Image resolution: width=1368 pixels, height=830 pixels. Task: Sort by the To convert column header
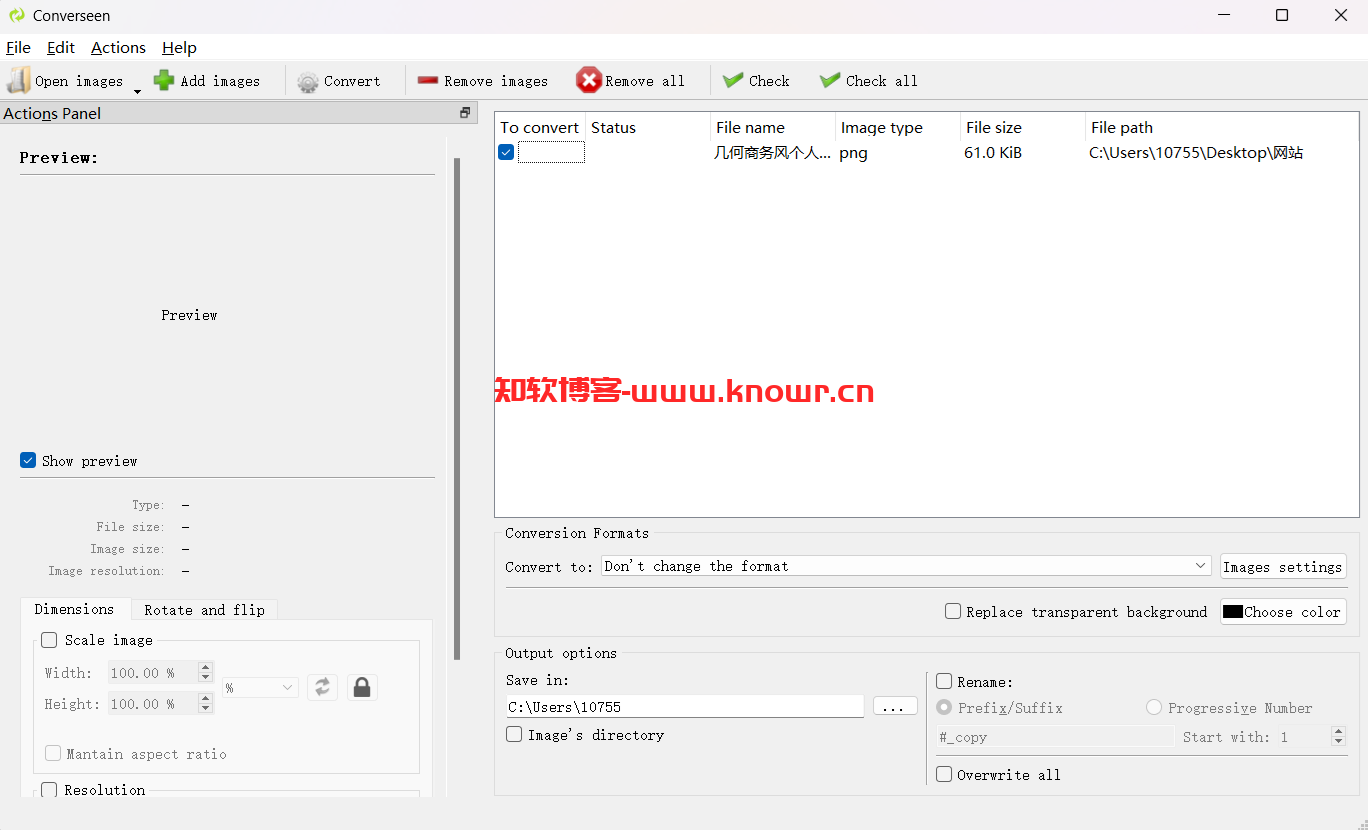click(x=540, y=127)
